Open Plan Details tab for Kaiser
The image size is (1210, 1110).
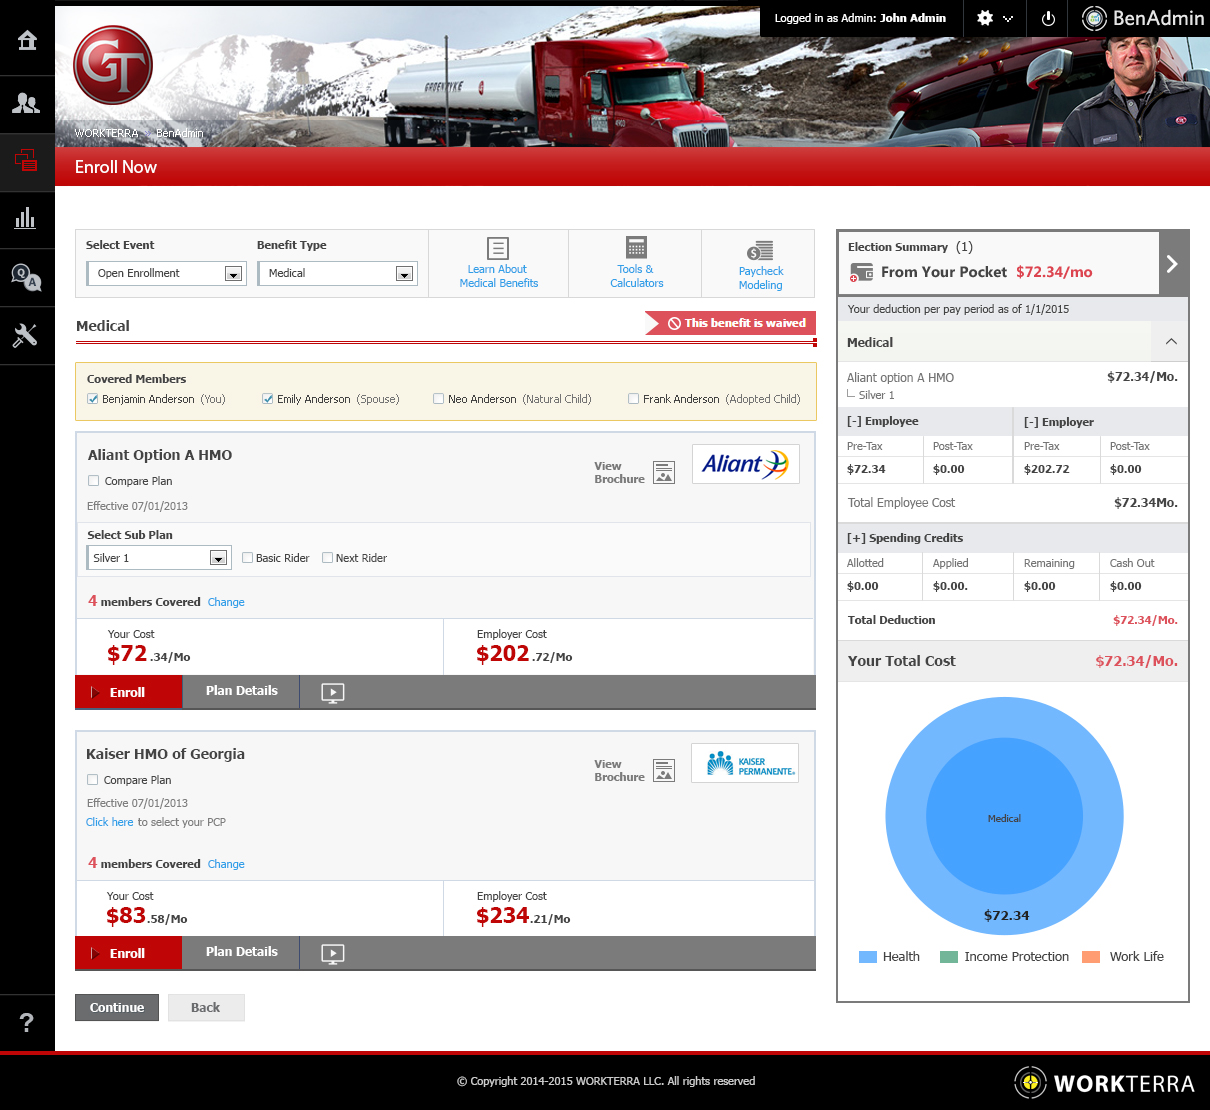(x=242, y=952)
